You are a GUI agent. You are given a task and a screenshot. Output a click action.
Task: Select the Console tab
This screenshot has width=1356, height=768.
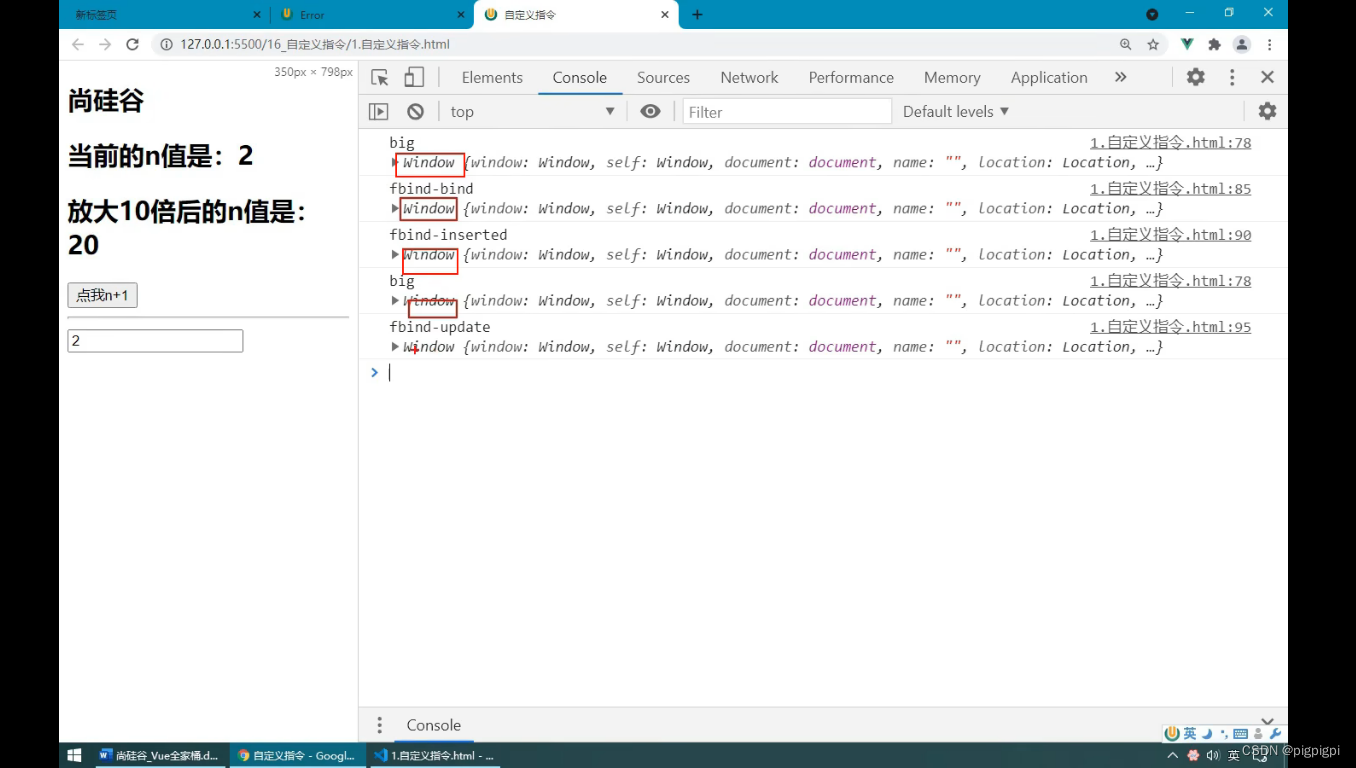click(580, 77)
